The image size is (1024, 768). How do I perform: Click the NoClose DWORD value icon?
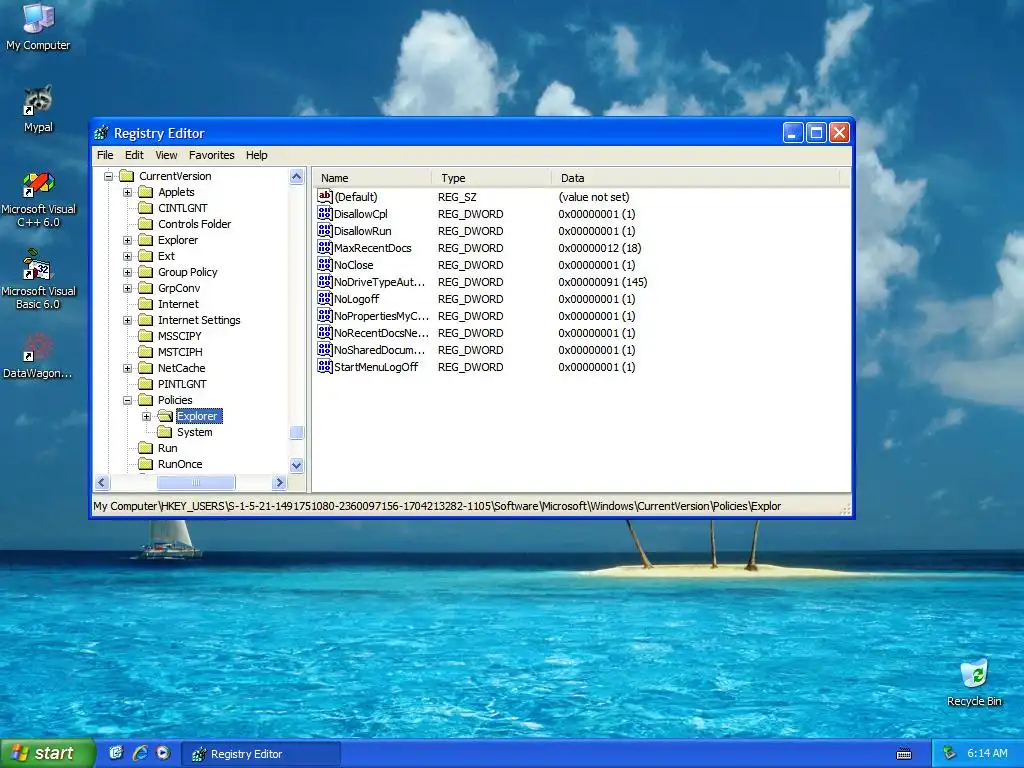(325, 264)
